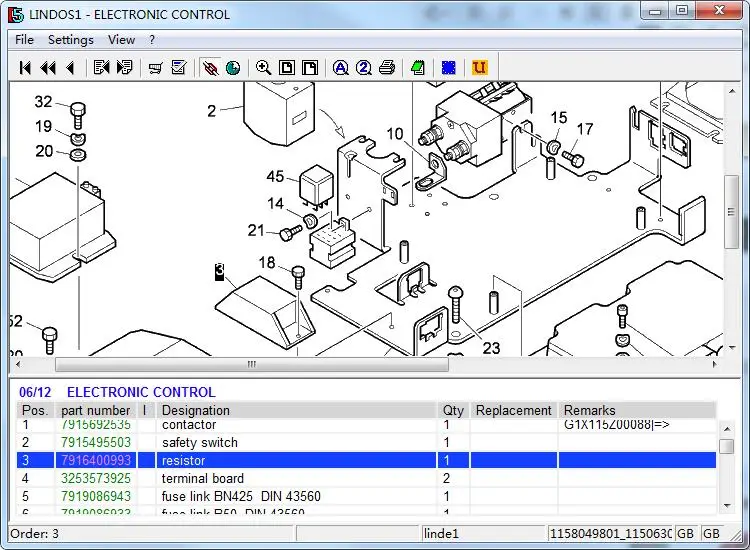This screenshot has height=550, width=750.
Task: Click diagram scroll down arrow
Action: 732,348
